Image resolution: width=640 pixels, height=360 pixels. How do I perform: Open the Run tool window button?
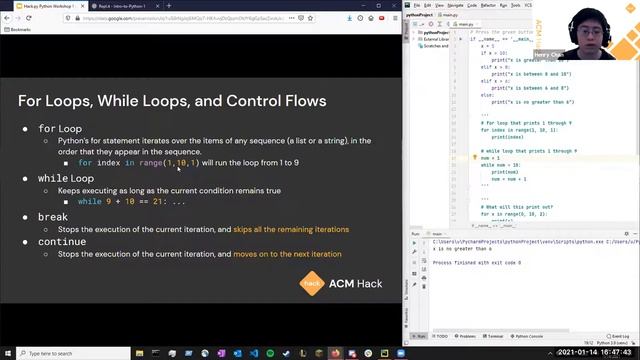click(419, 336)
